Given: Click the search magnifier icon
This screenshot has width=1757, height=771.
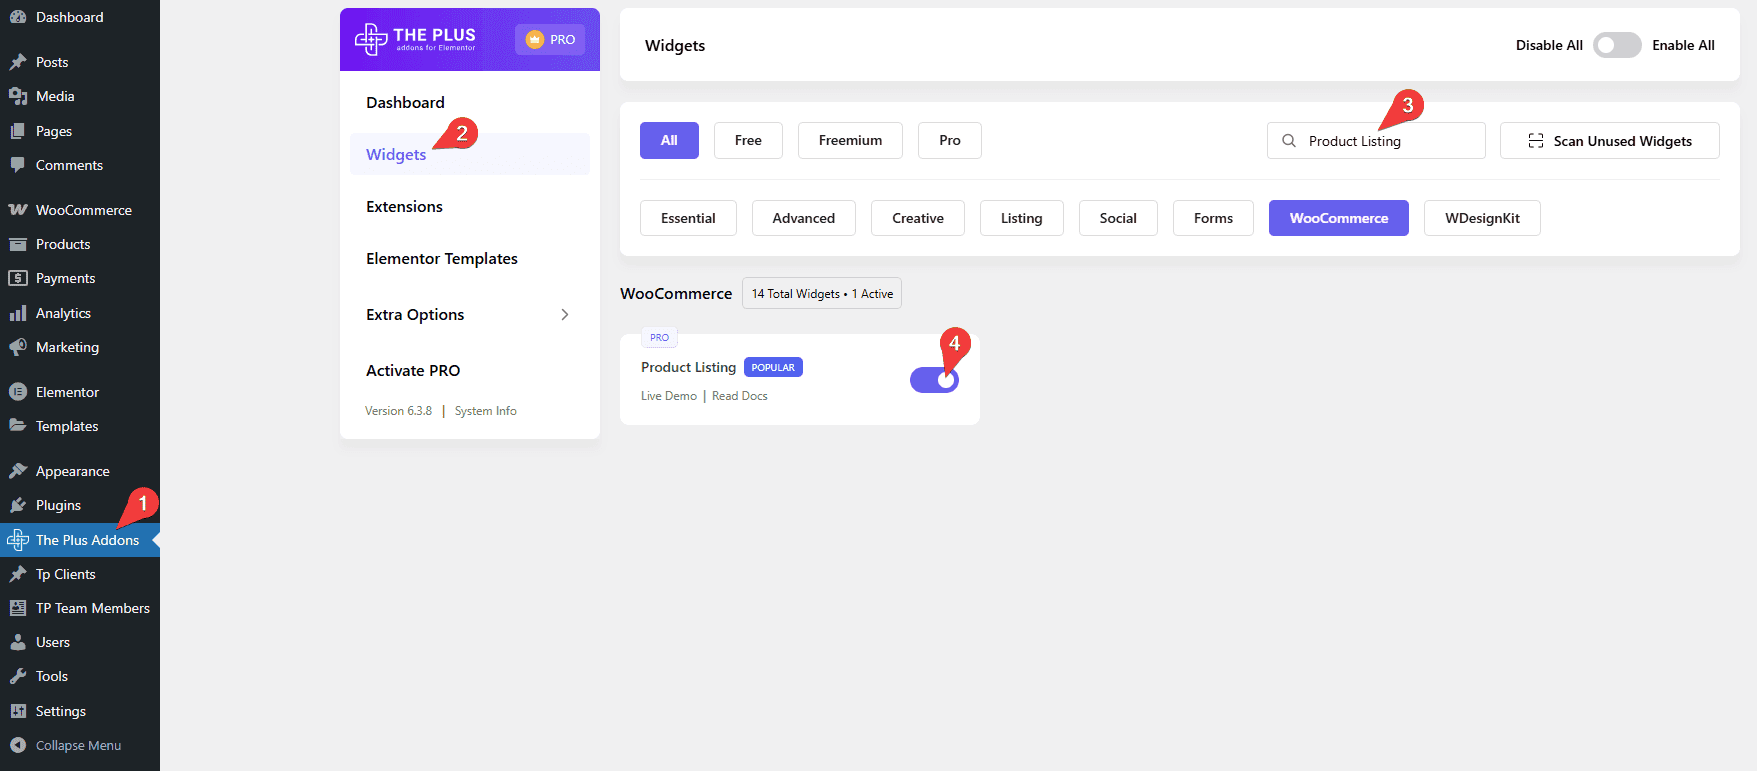Looking at the screenshot, I should [x=1289, y=141].
